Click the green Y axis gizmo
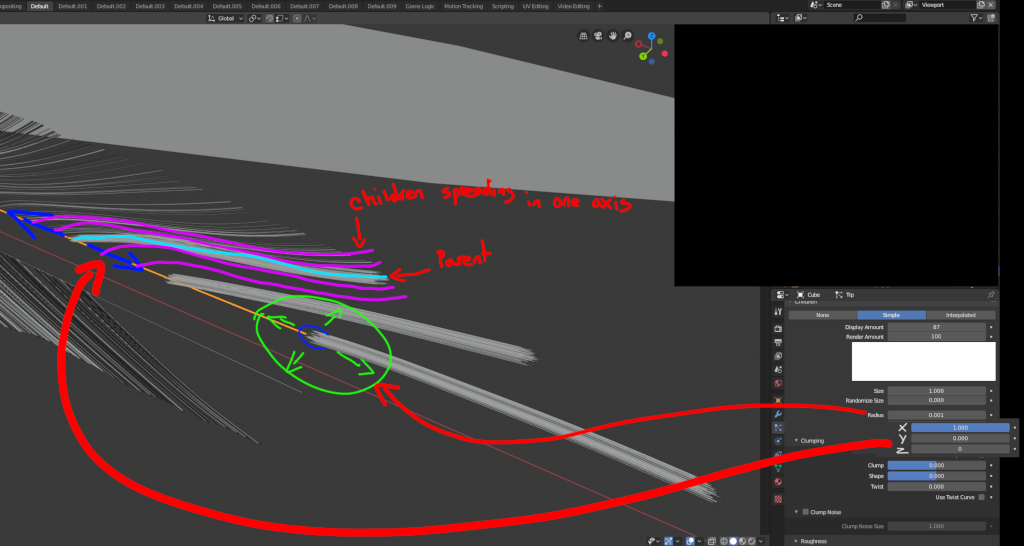1024x546 pixels. coord(643,57)
